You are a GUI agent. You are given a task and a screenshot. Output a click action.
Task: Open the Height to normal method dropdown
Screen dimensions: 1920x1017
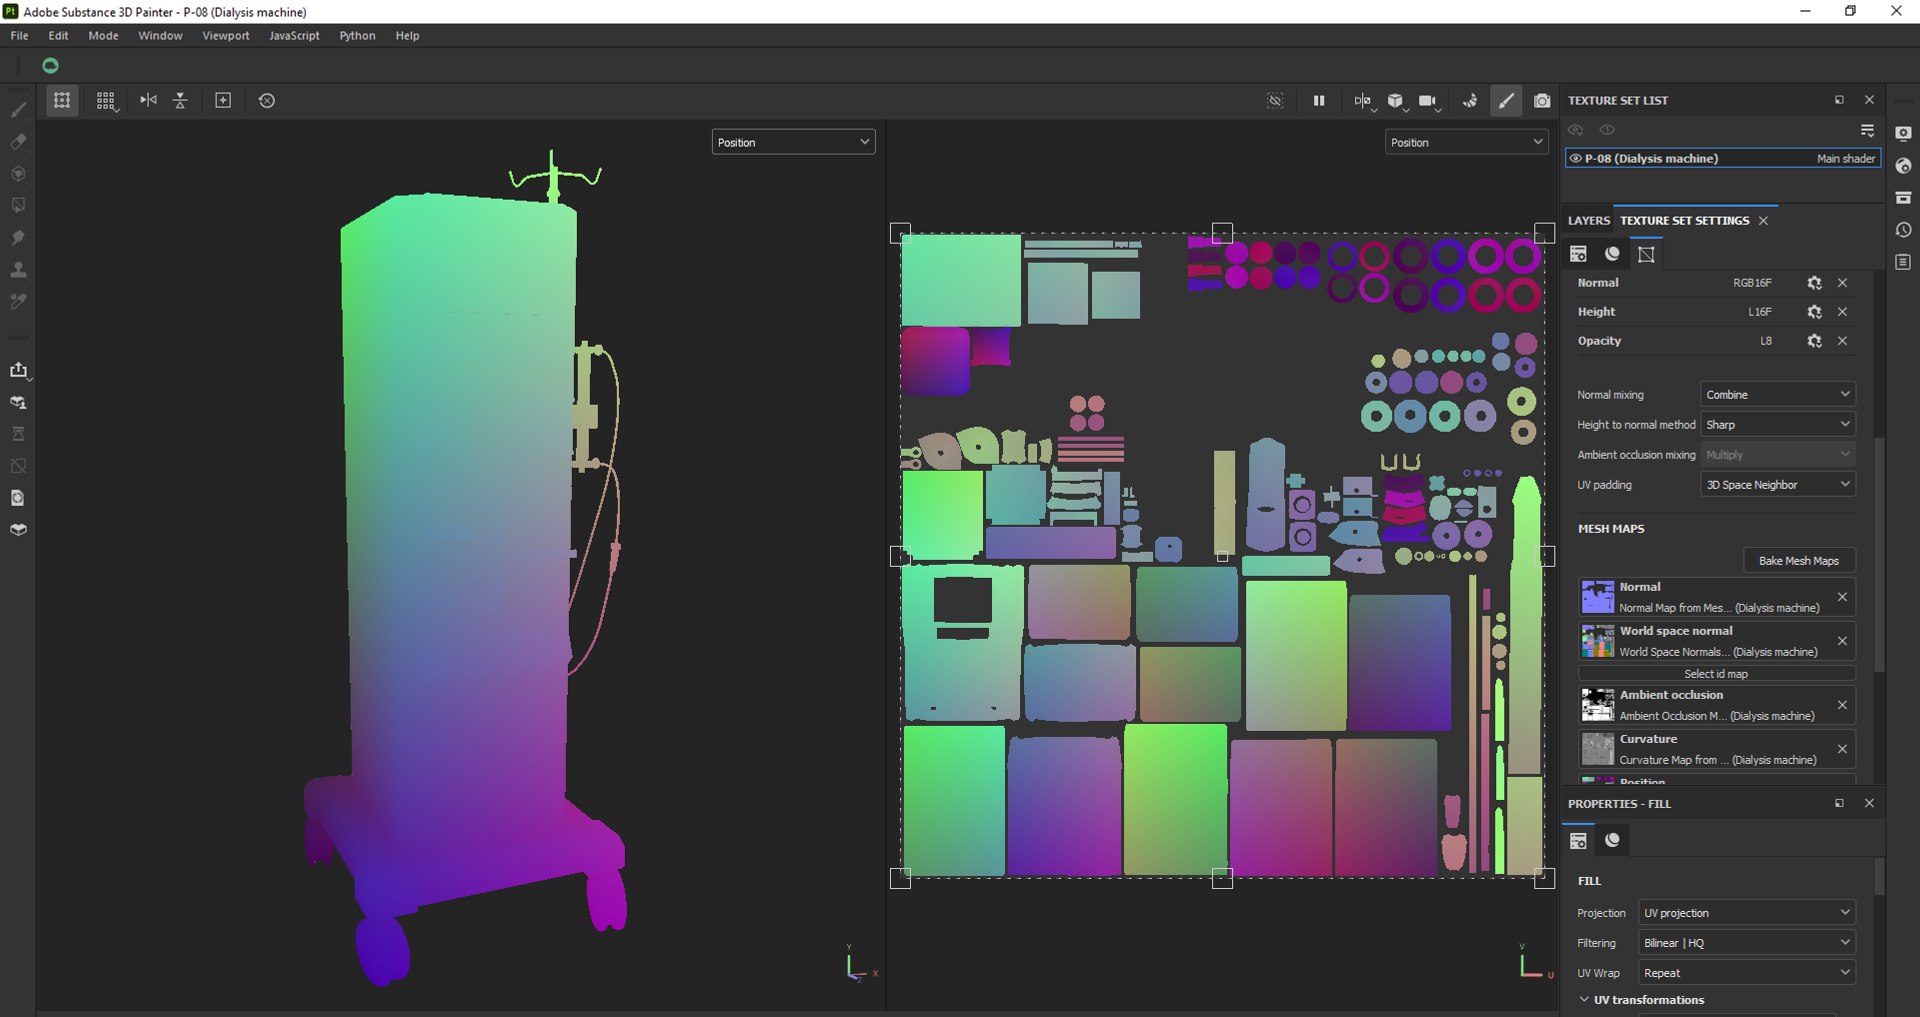1778,424
